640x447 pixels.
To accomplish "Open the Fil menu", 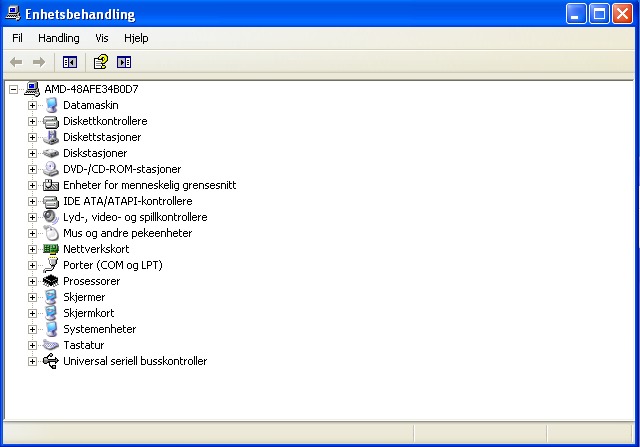I will pyautogui.click(x=17, y=38).
